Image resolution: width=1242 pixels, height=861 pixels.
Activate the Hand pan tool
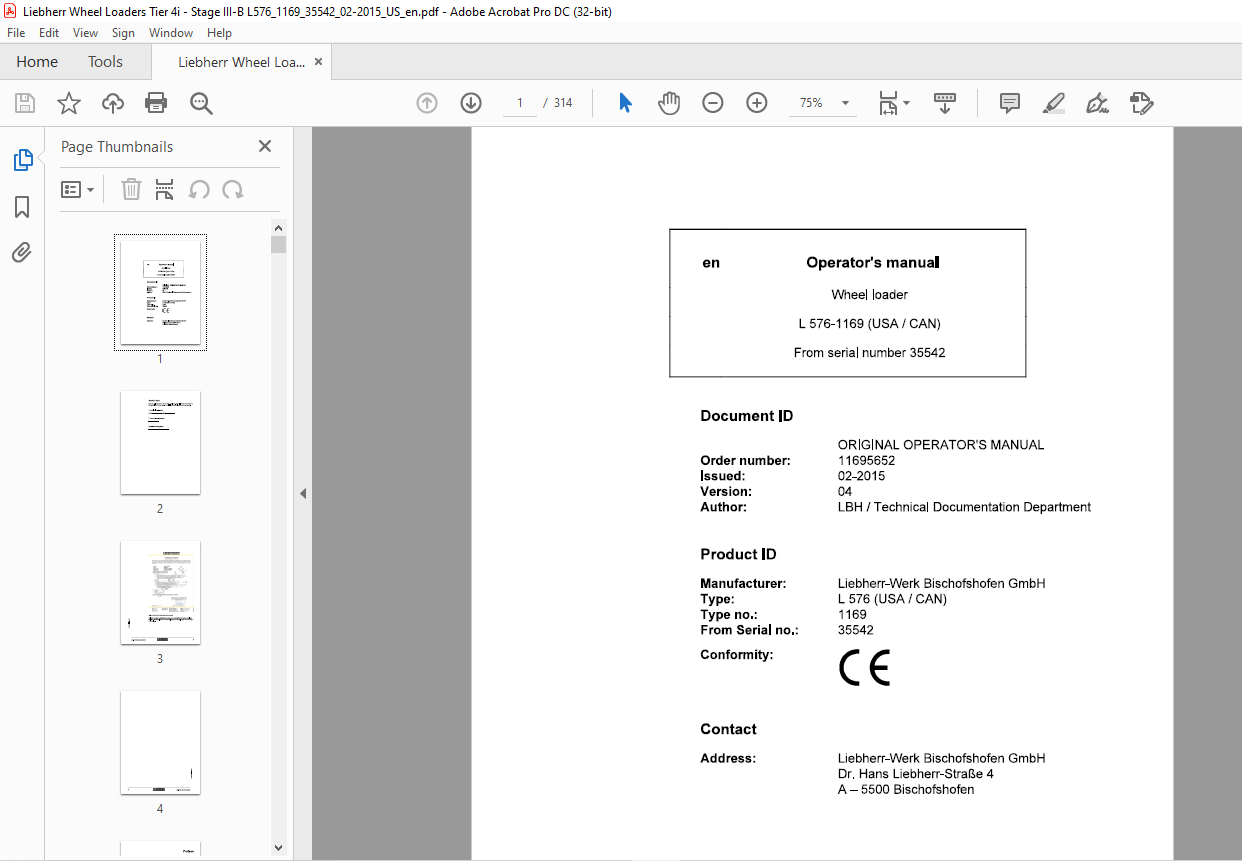[x=669, y=103]
